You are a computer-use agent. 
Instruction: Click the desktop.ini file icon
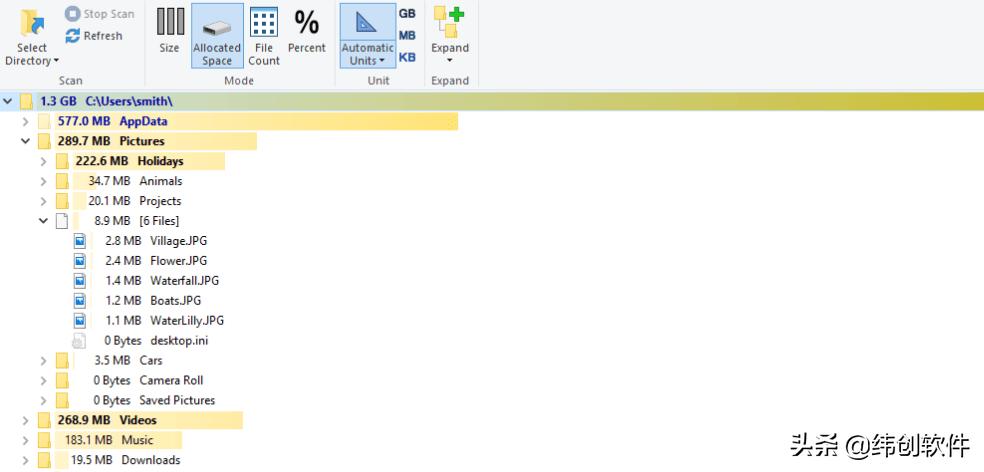coord(79,341)
